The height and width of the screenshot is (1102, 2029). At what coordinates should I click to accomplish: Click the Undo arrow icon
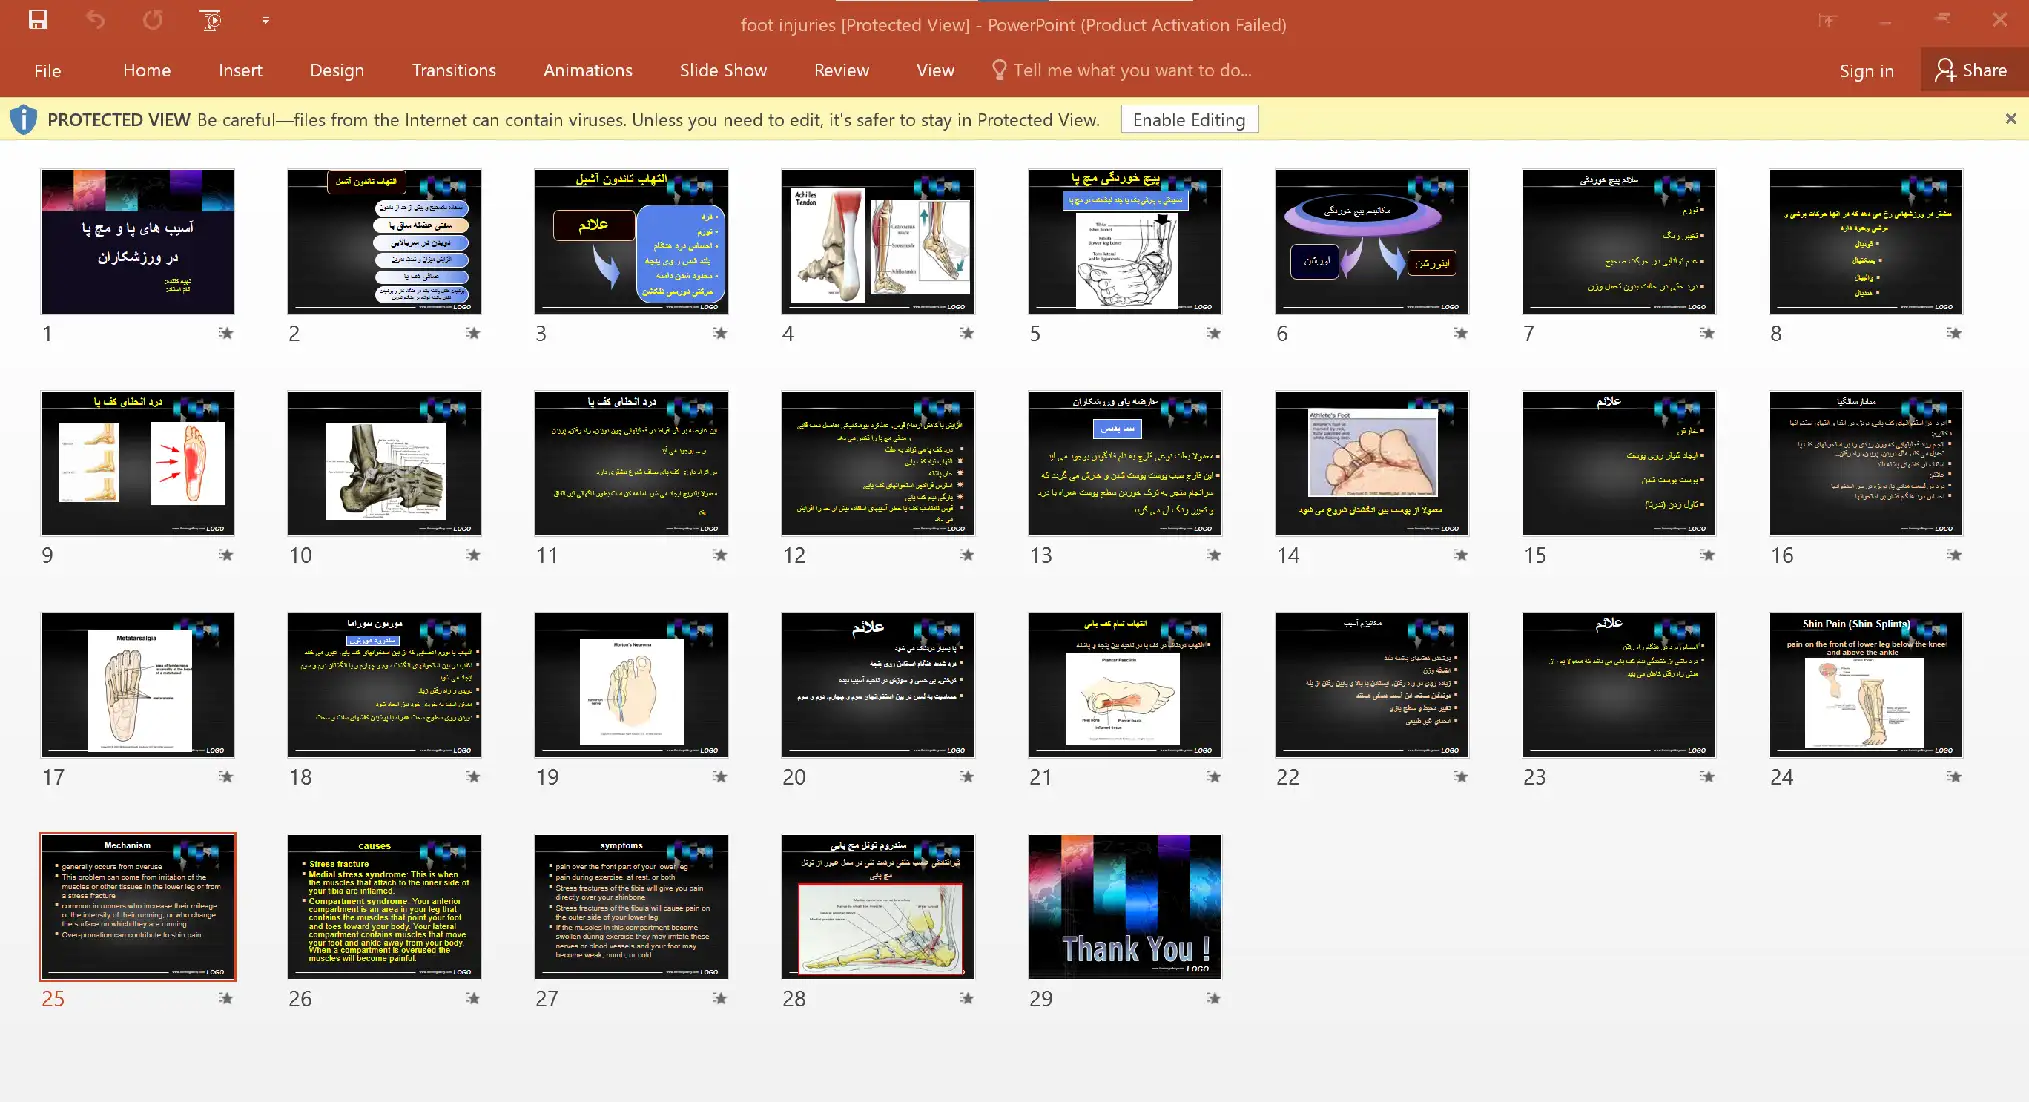point(95,20)
